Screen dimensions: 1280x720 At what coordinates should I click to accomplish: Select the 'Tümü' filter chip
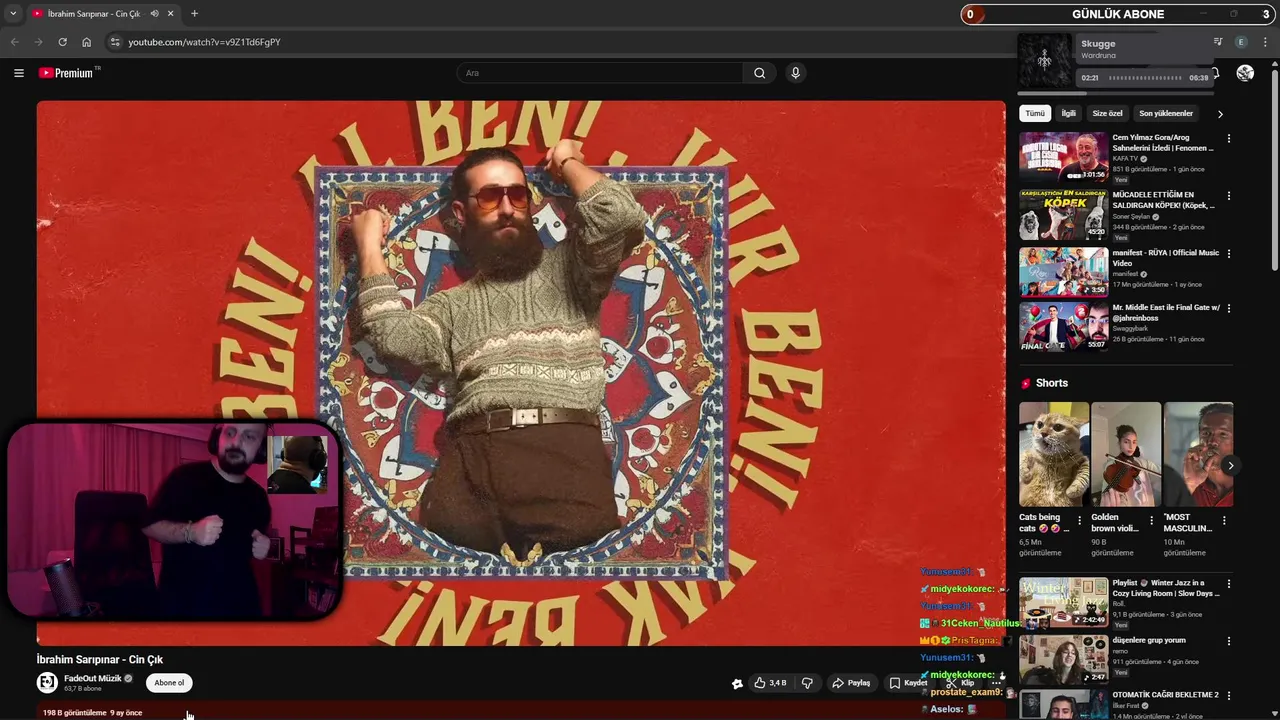click(1035, 113)
